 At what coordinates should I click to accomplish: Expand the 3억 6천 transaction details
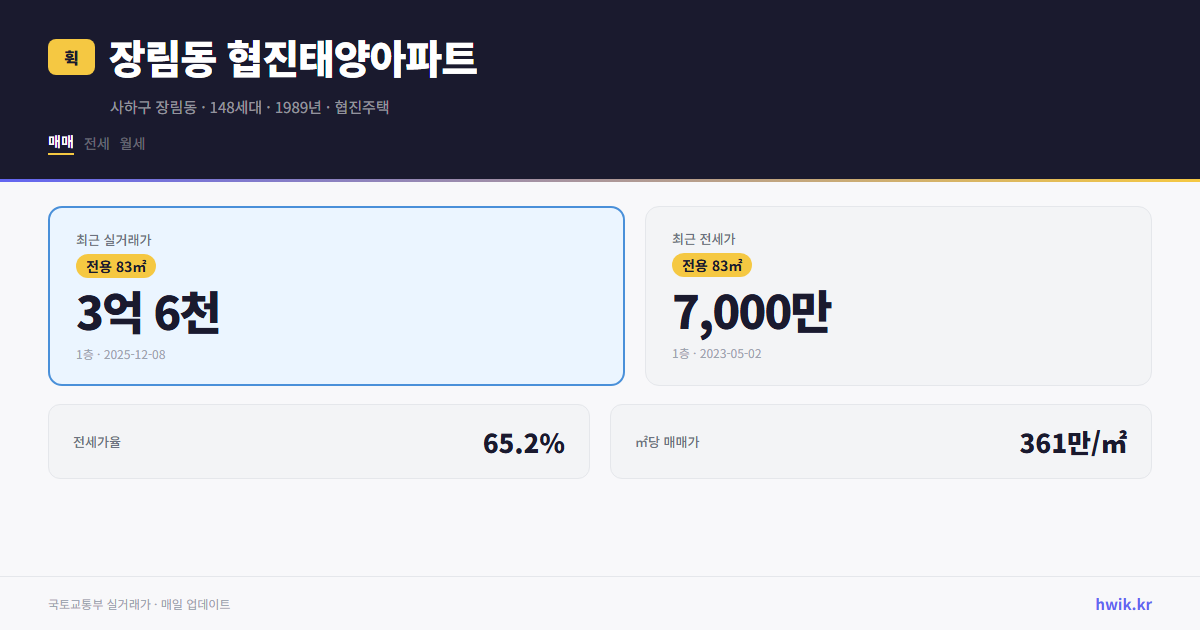point(150,312)
